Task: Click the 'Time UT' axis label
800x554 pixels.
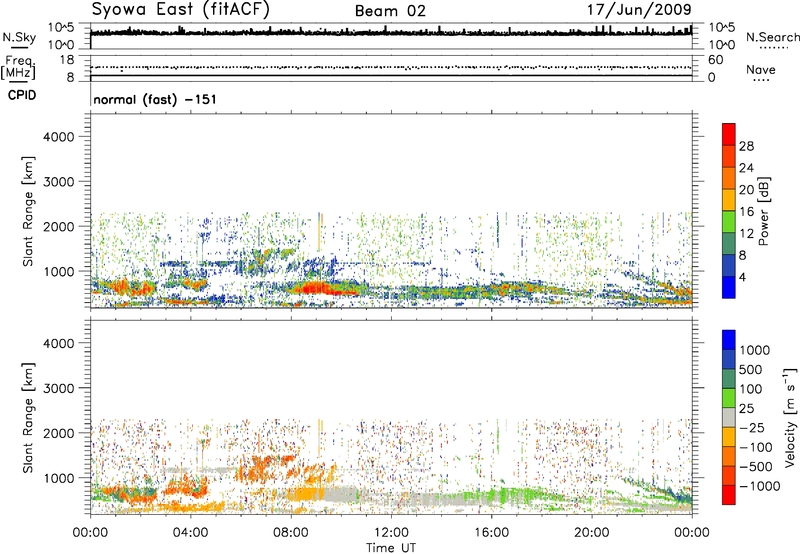Action: pyautogui.click(x=391, y=548)
